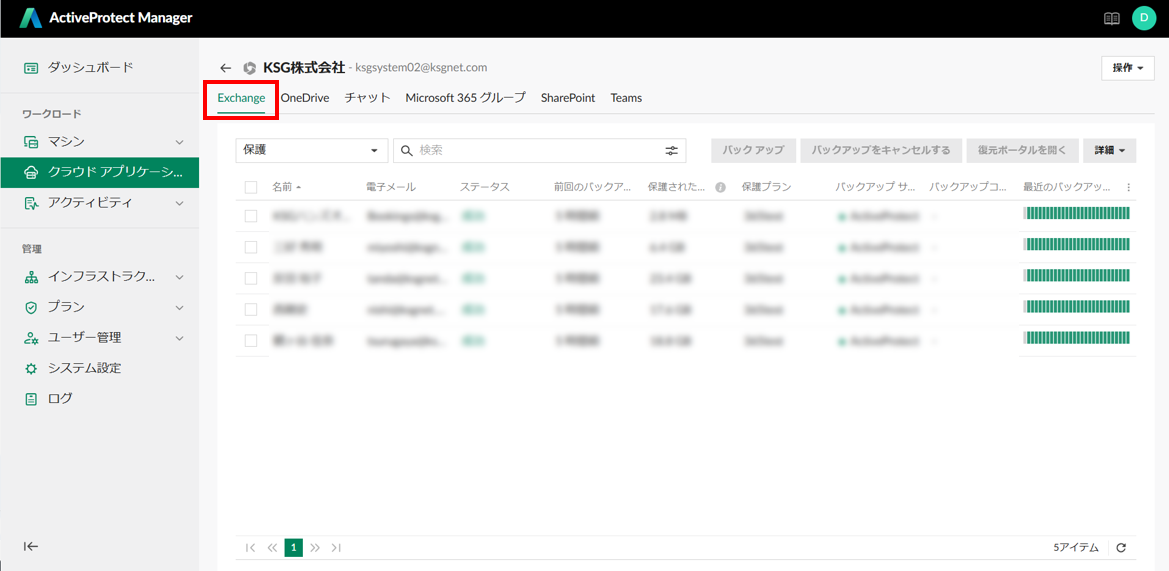Click into the 検索 search field
The height and width of the screenshot is (571, 1169).
point(539,151)
